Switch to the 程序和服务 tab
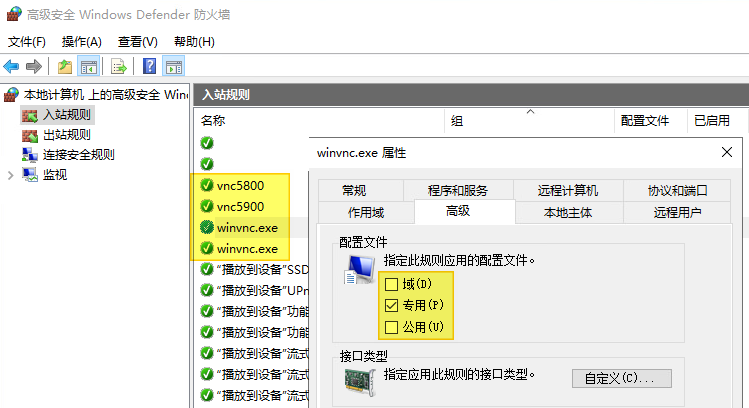Screen dimensions: 749x408 [x=458, y=191]
